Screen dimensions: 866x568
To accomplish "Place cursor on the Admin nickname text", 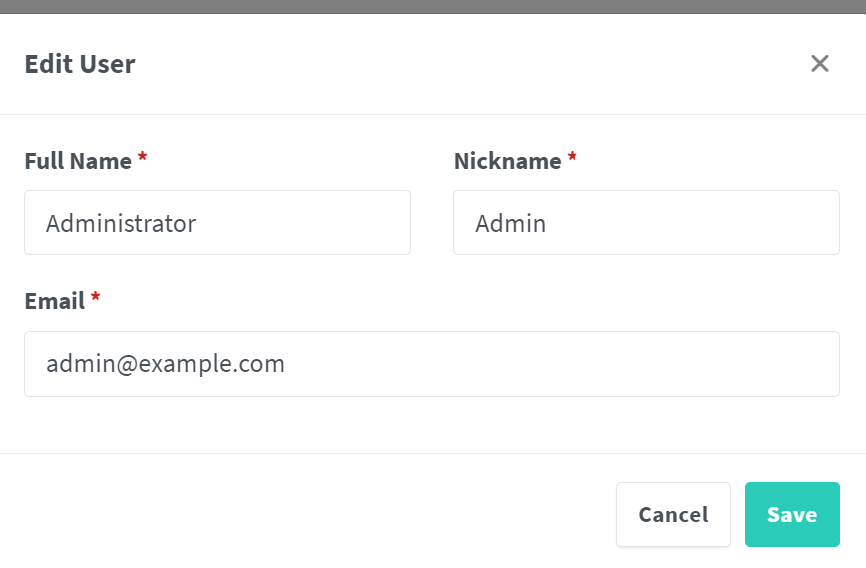I will (x=510, y=223).
